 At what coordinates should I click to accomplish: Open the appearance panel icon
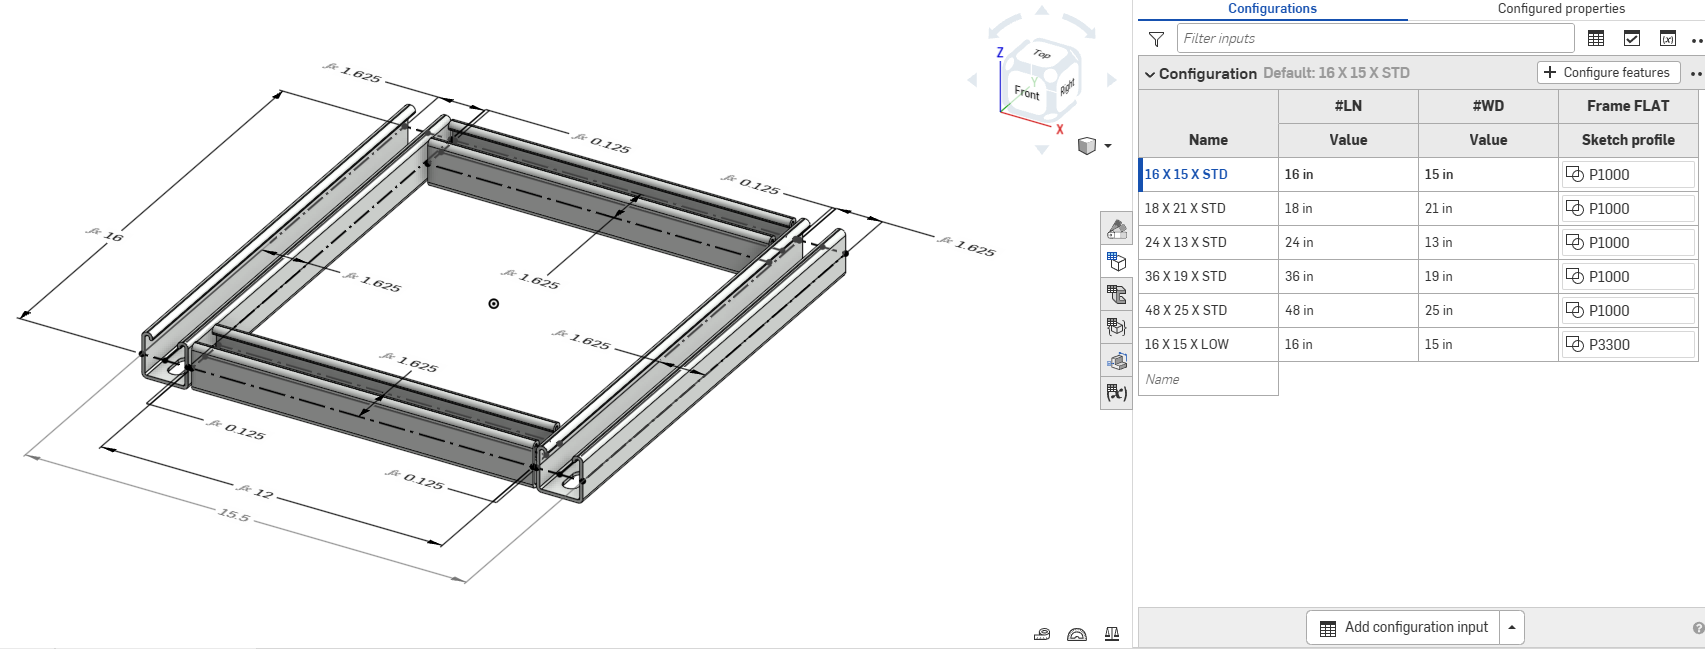click(1116, 229)
